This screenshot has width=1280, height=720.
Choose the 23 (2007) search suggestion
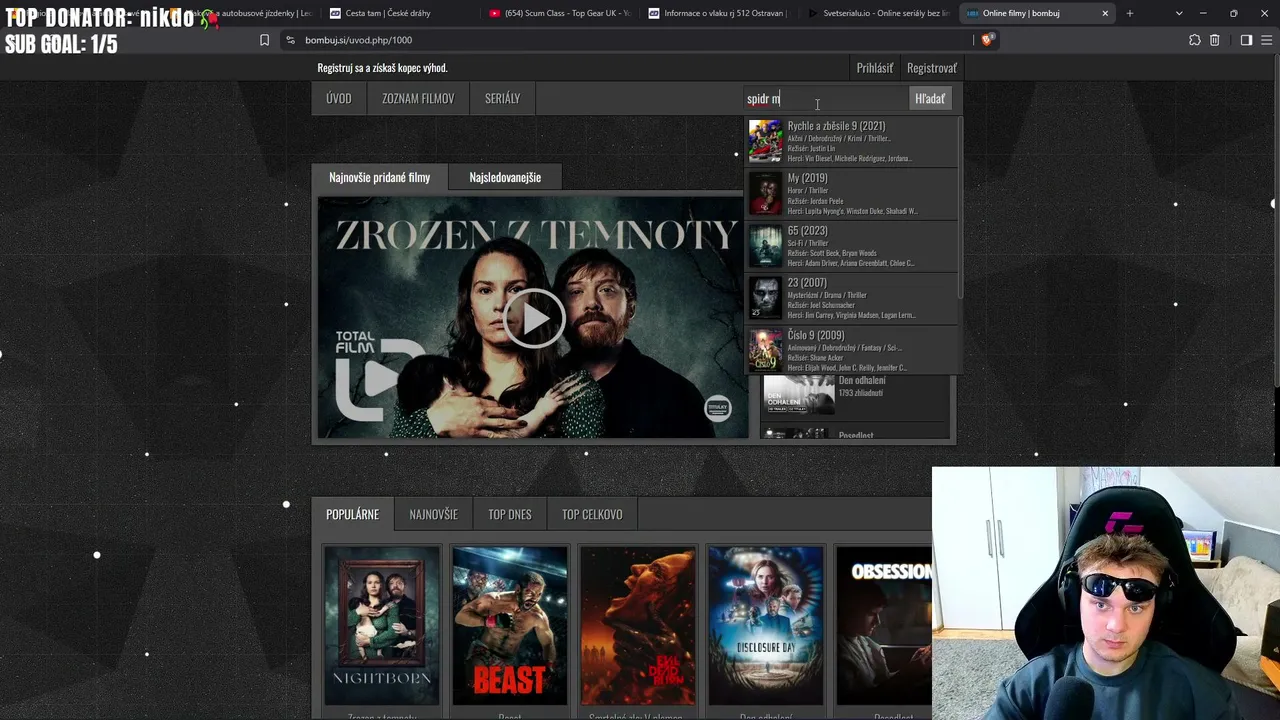[852, 298]
